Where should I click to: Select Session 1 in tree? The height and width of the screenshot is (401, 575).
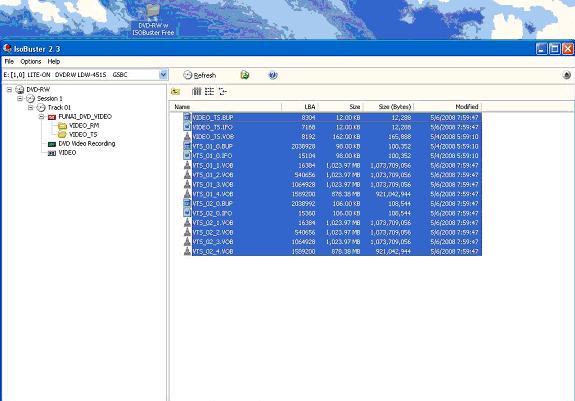pyautogui.click(x=50, y=98)
